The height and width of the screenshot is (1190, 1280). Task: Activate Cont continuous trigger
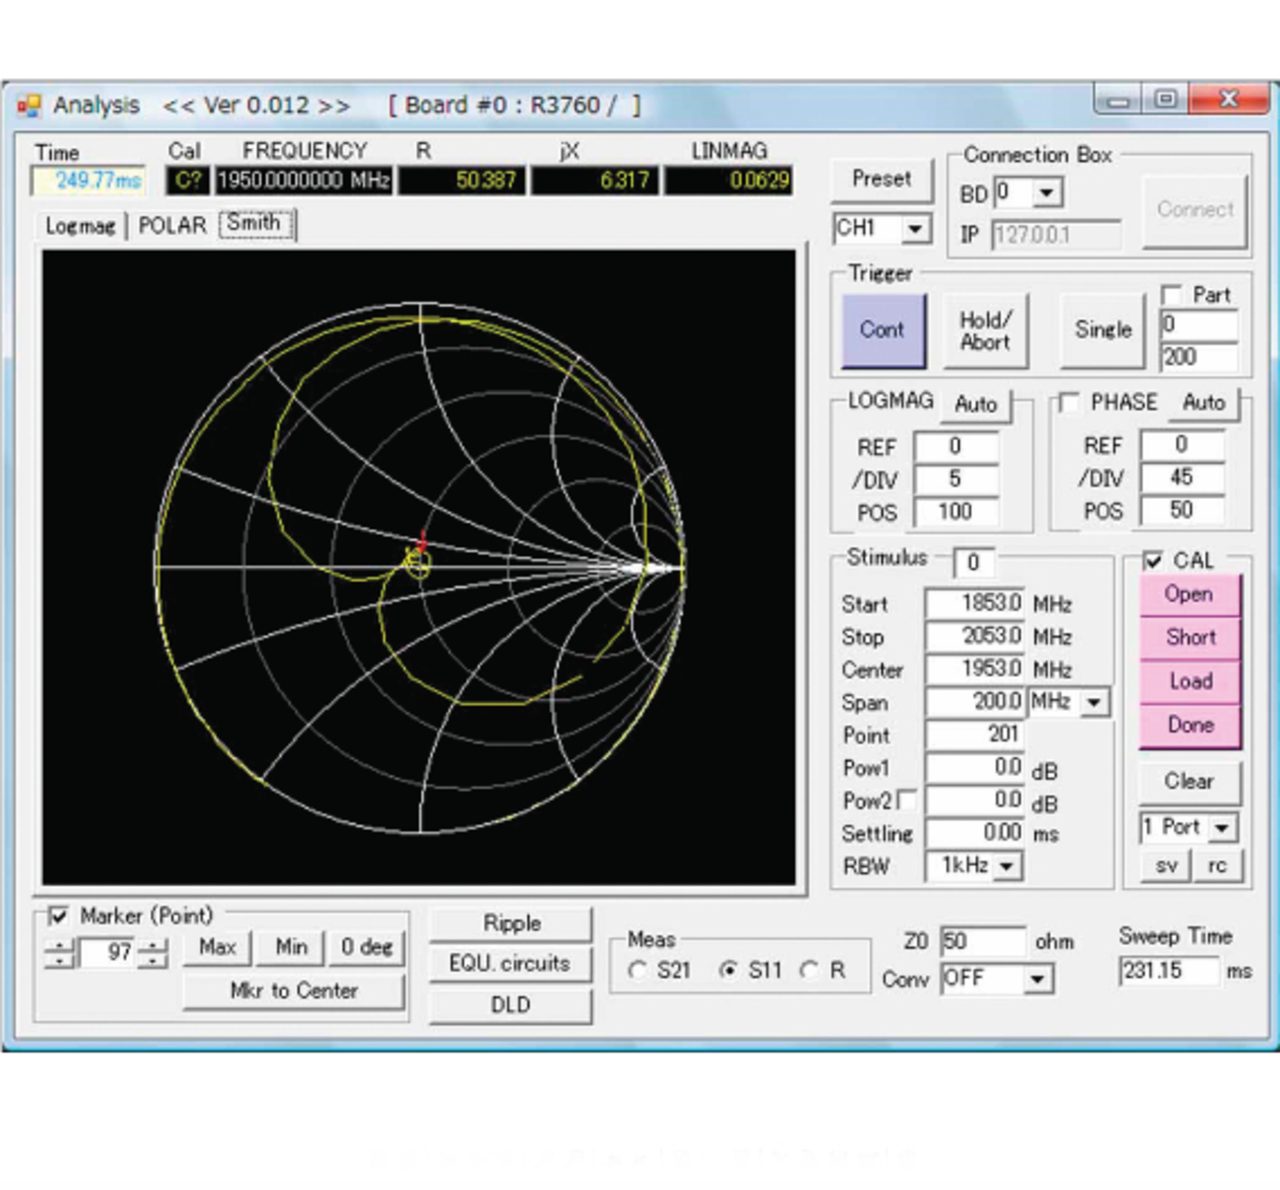(x=882, y=330)
